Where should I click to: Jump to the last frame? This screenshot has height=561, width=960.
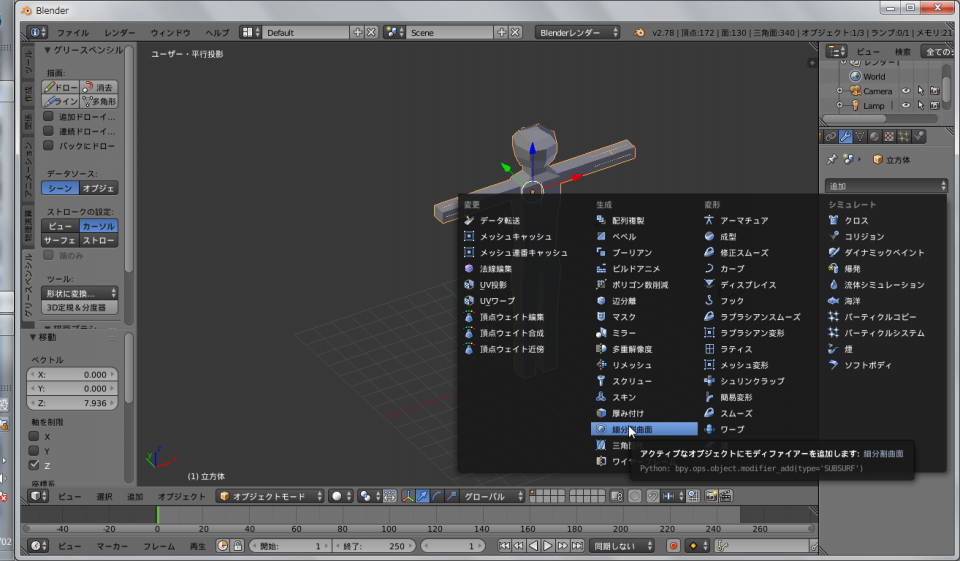[x=577, y=546]
